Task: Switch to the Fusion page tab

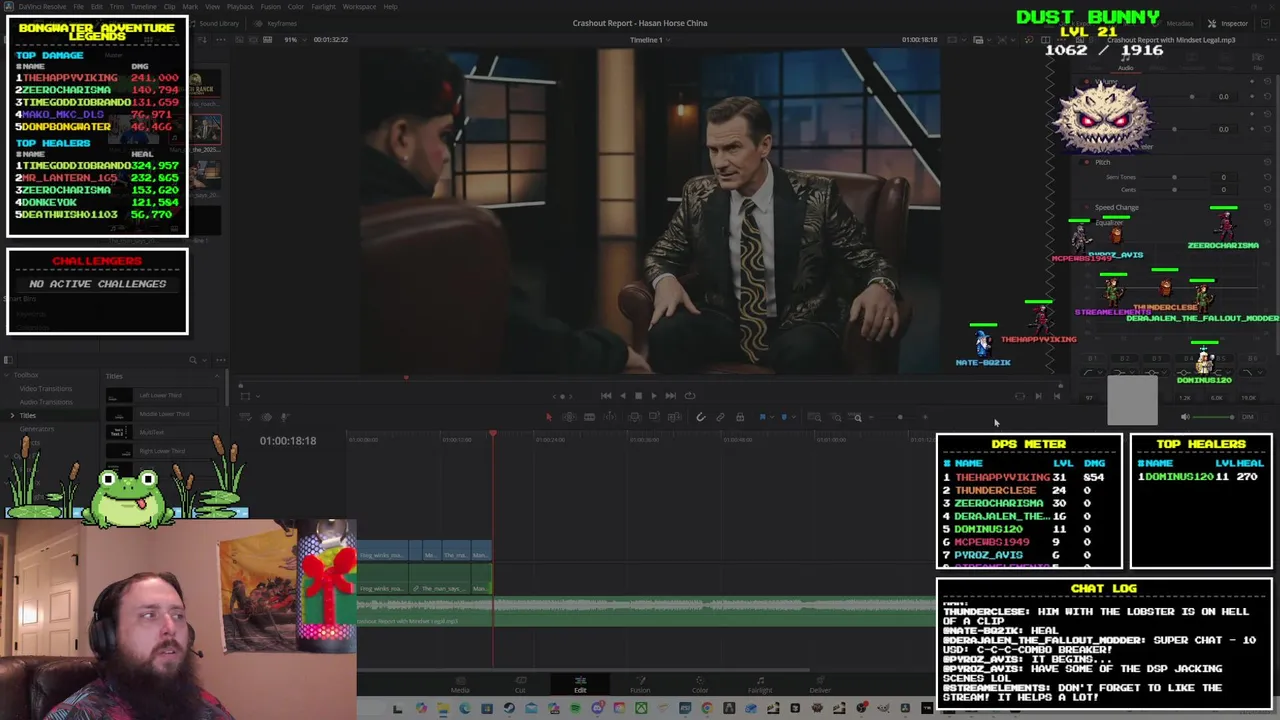Action: pos(640,685)
